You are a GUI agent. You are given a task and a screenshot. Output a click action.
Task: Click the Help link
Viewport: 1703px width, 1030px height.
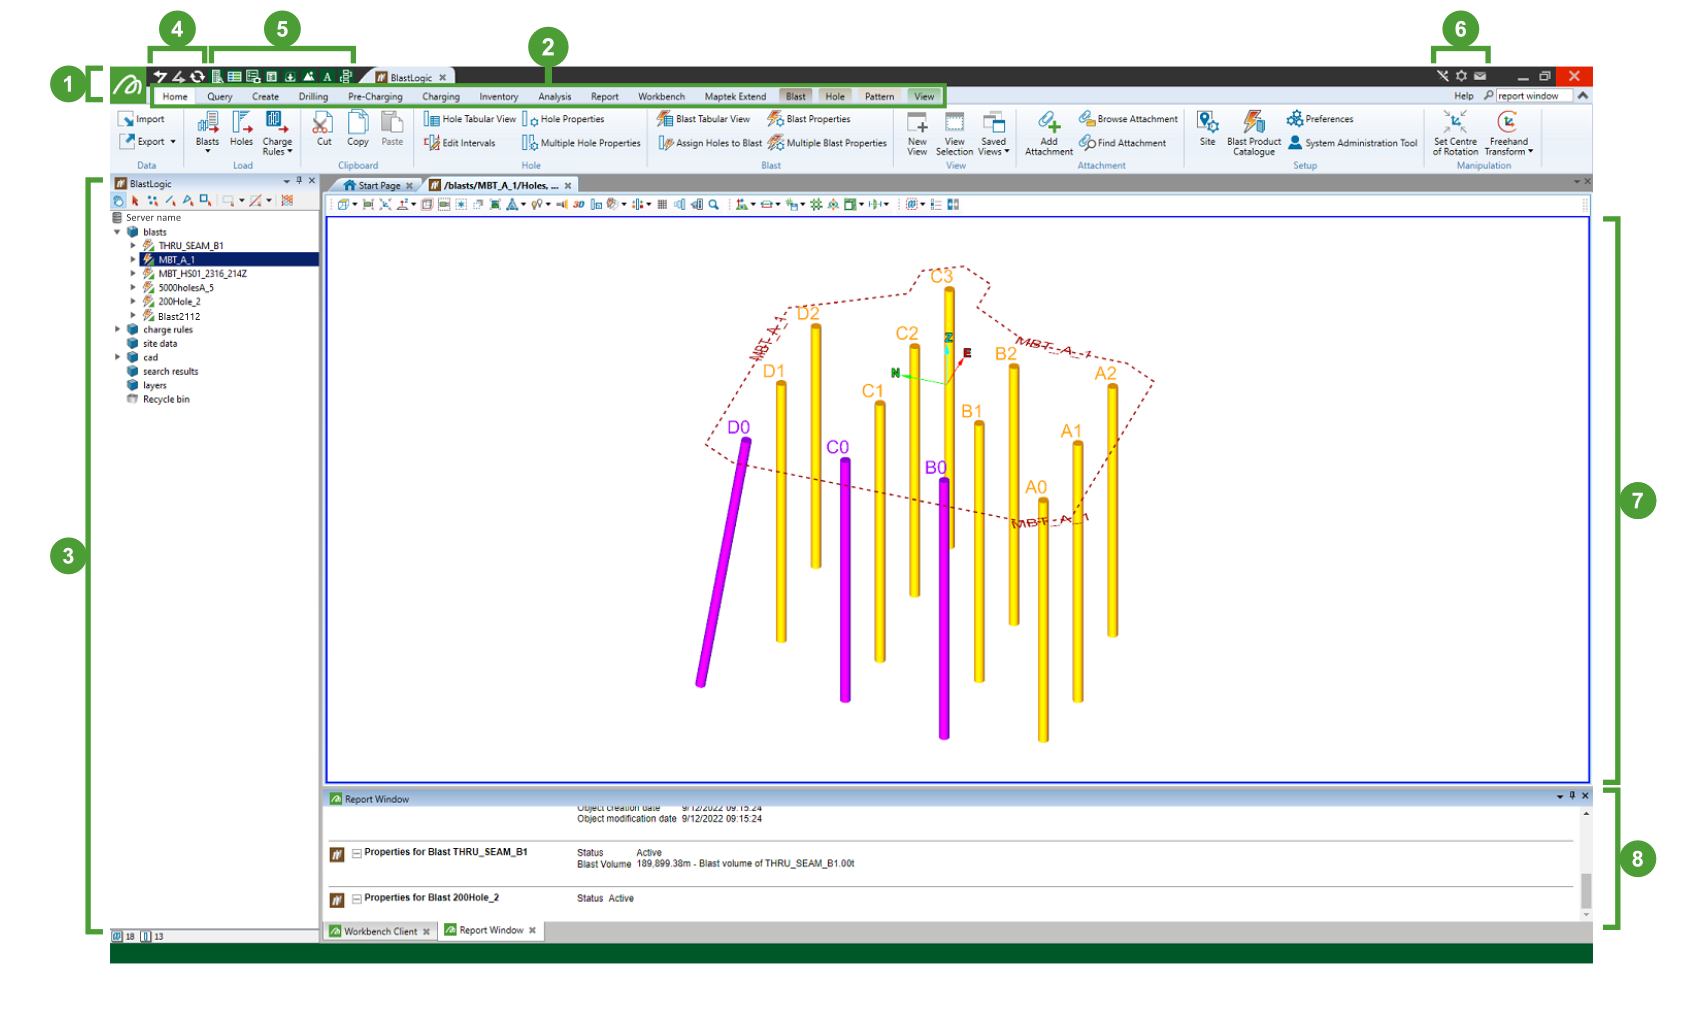1463,96
